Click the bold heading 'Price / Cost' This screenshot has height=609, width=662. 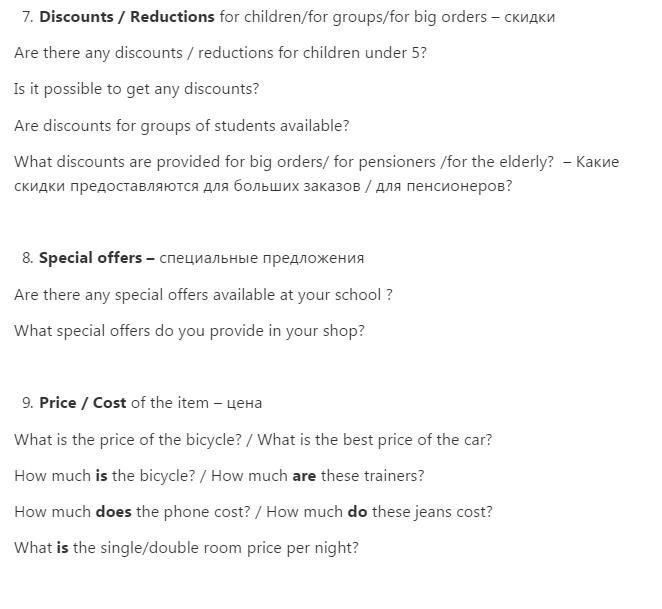83,403
